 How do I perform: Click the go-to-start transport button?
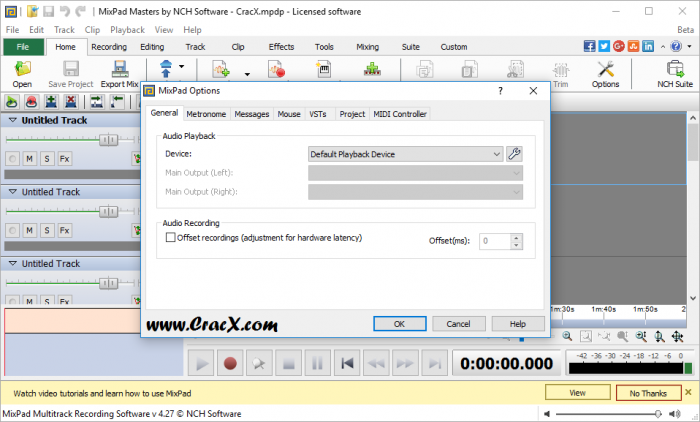tap(347, 363)
